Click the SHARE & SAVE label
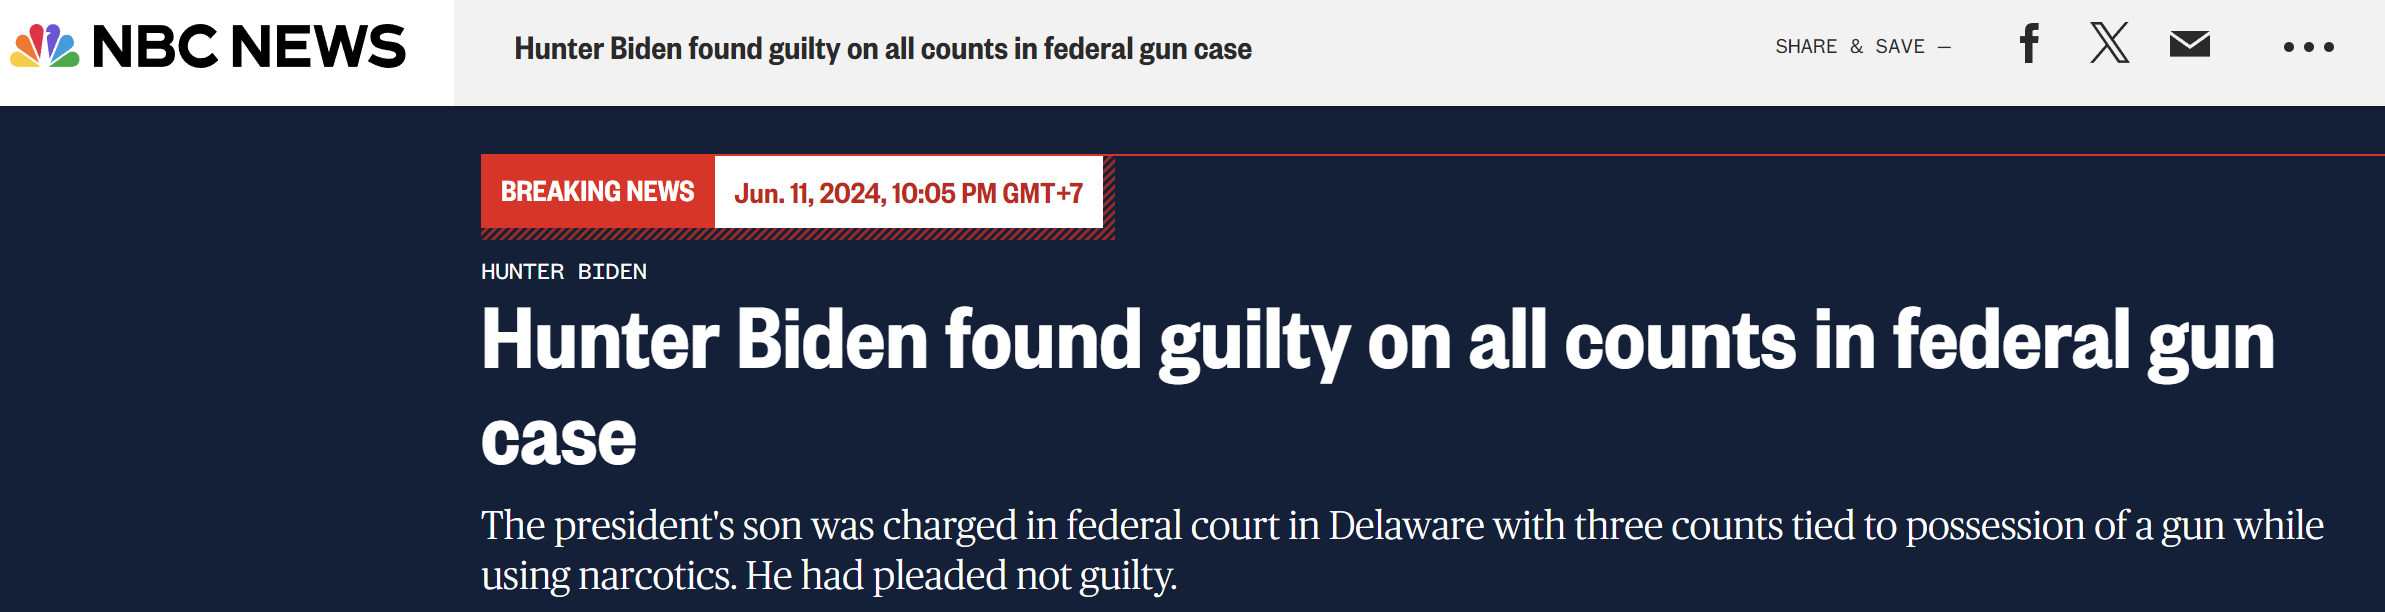 (1849, 47)
